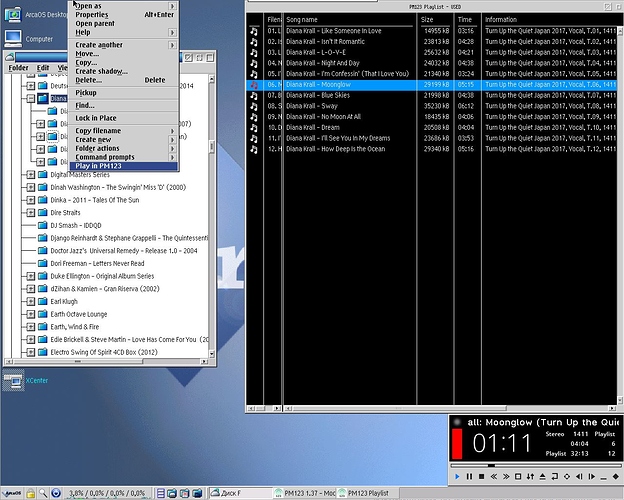
Task: Choose Lock in Place menu entry
Action: [123, 118]
